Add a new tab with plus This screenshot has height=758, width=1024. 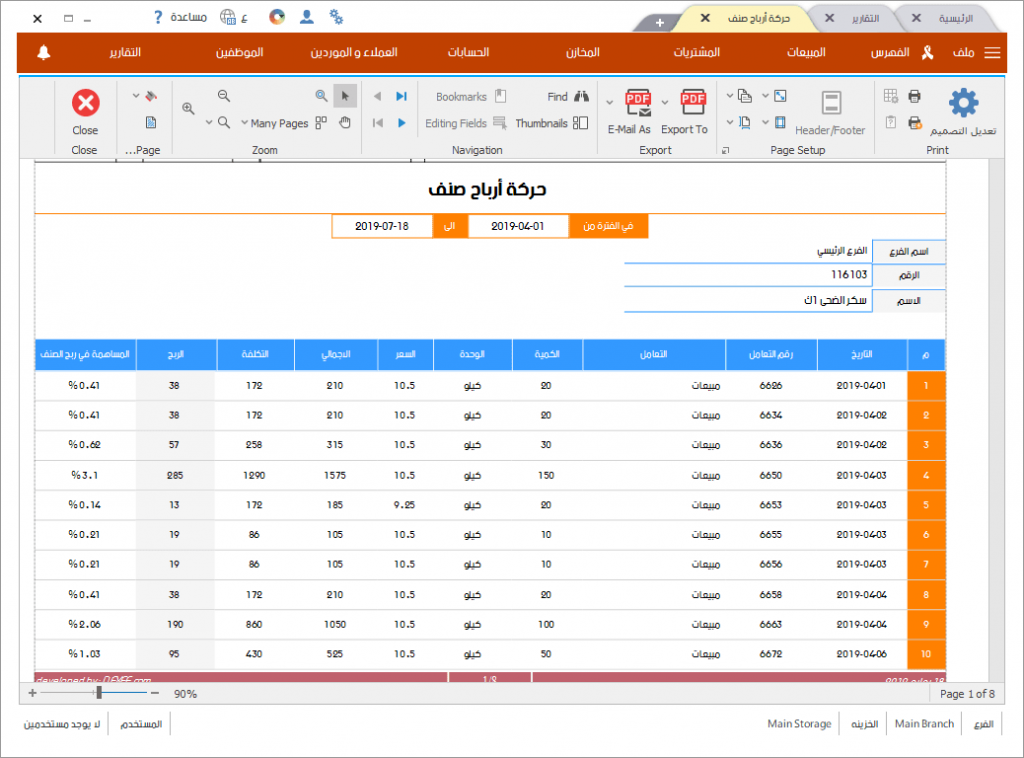pos(660,23)
